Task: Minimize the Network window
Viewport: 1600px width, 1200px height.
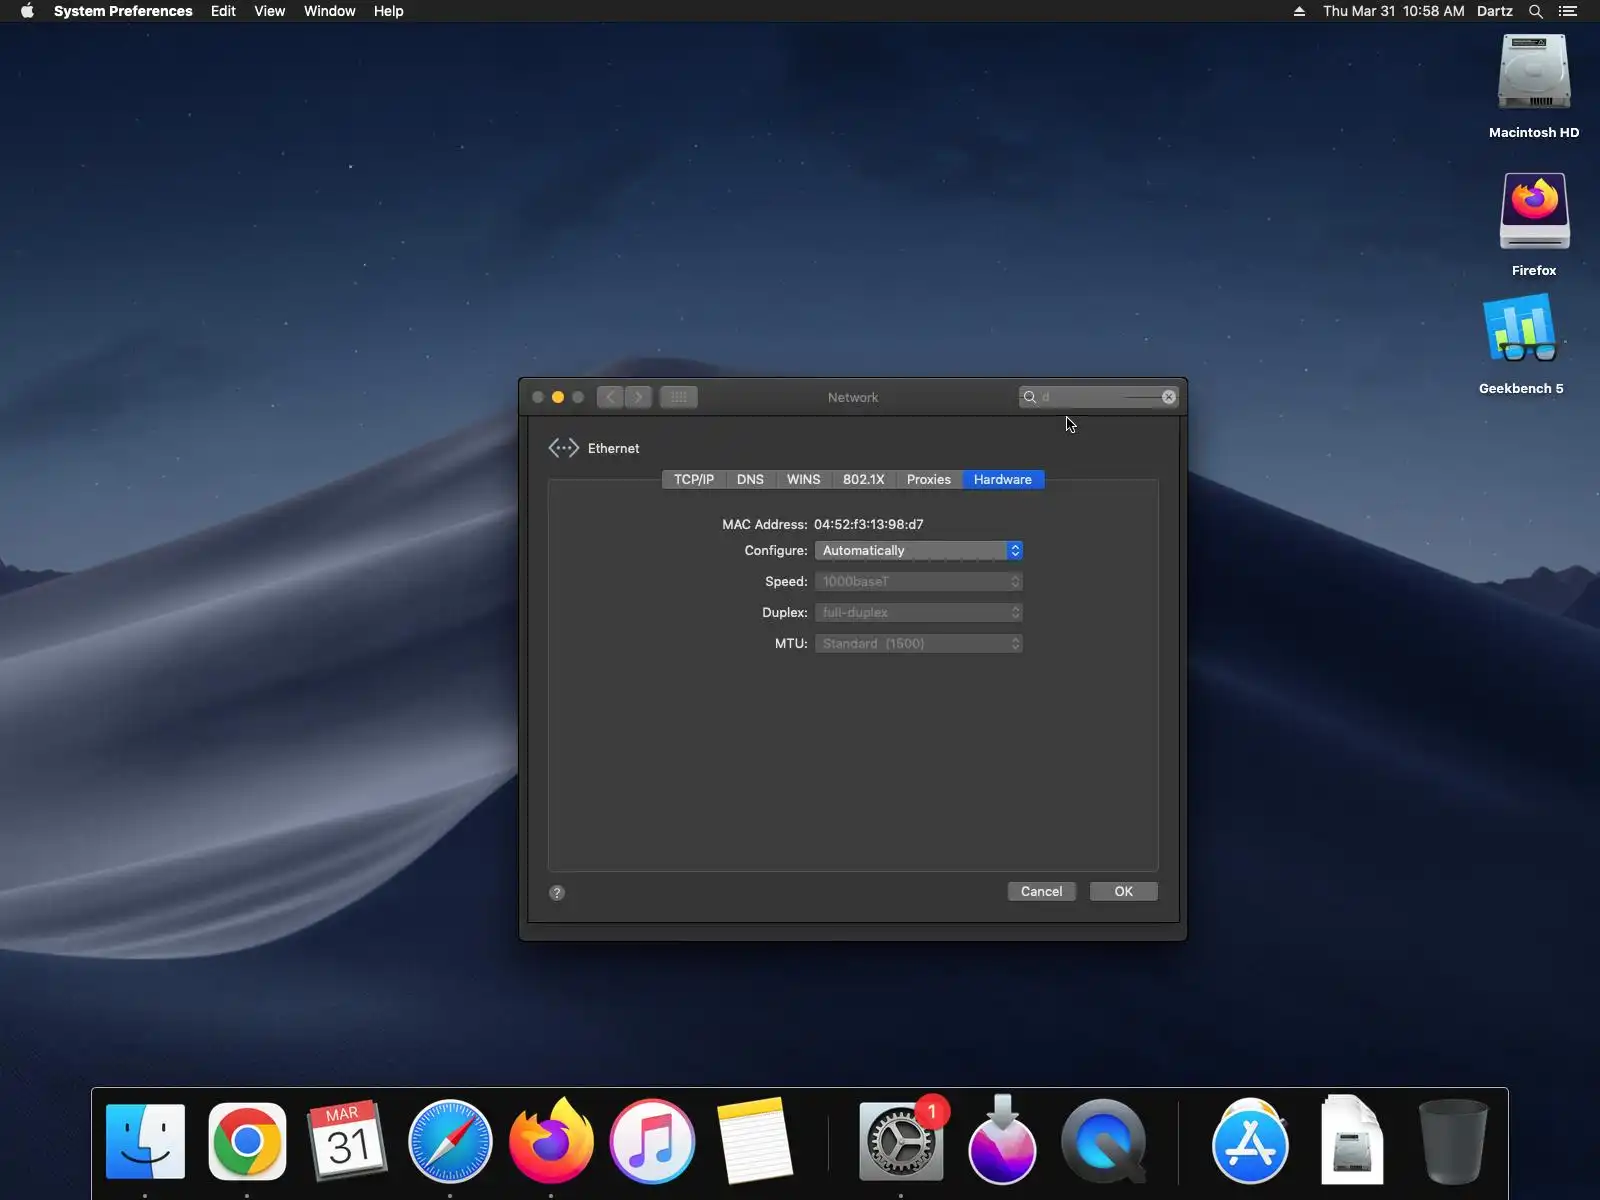Action: (x=558, y=397)
